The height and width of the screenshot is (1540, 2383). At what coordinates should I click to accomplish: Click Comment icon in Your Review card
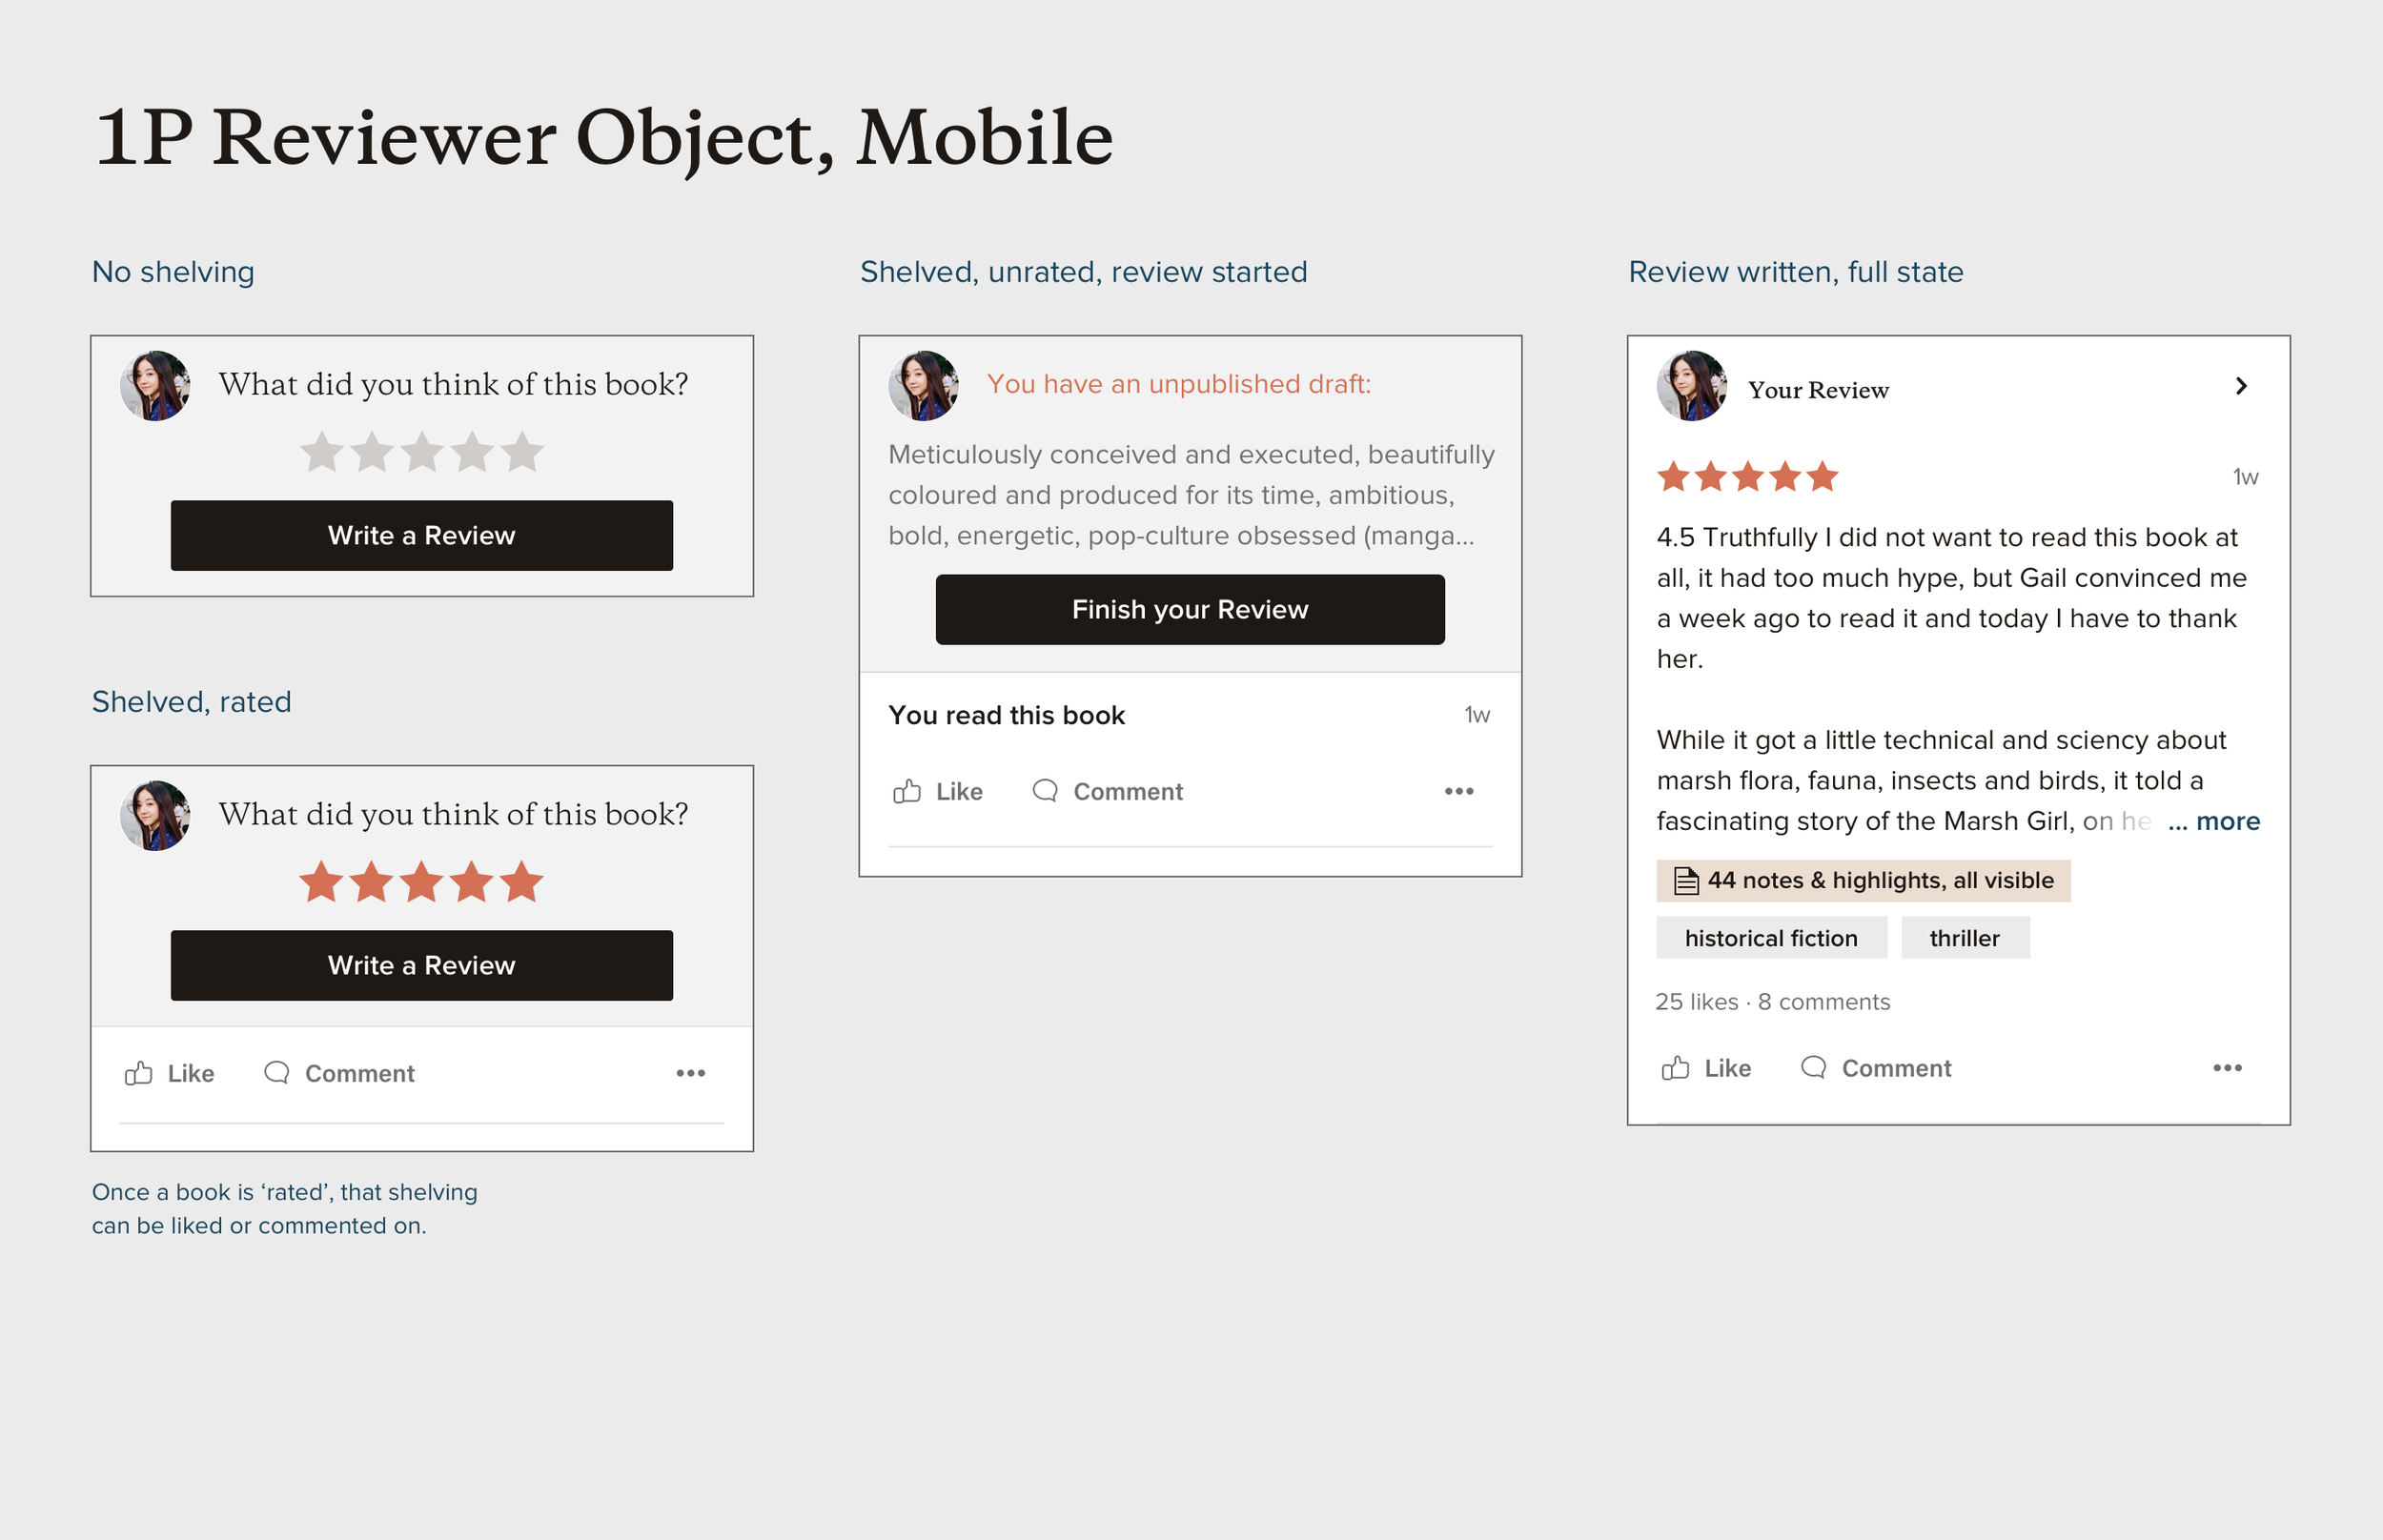point(1813,1068)
